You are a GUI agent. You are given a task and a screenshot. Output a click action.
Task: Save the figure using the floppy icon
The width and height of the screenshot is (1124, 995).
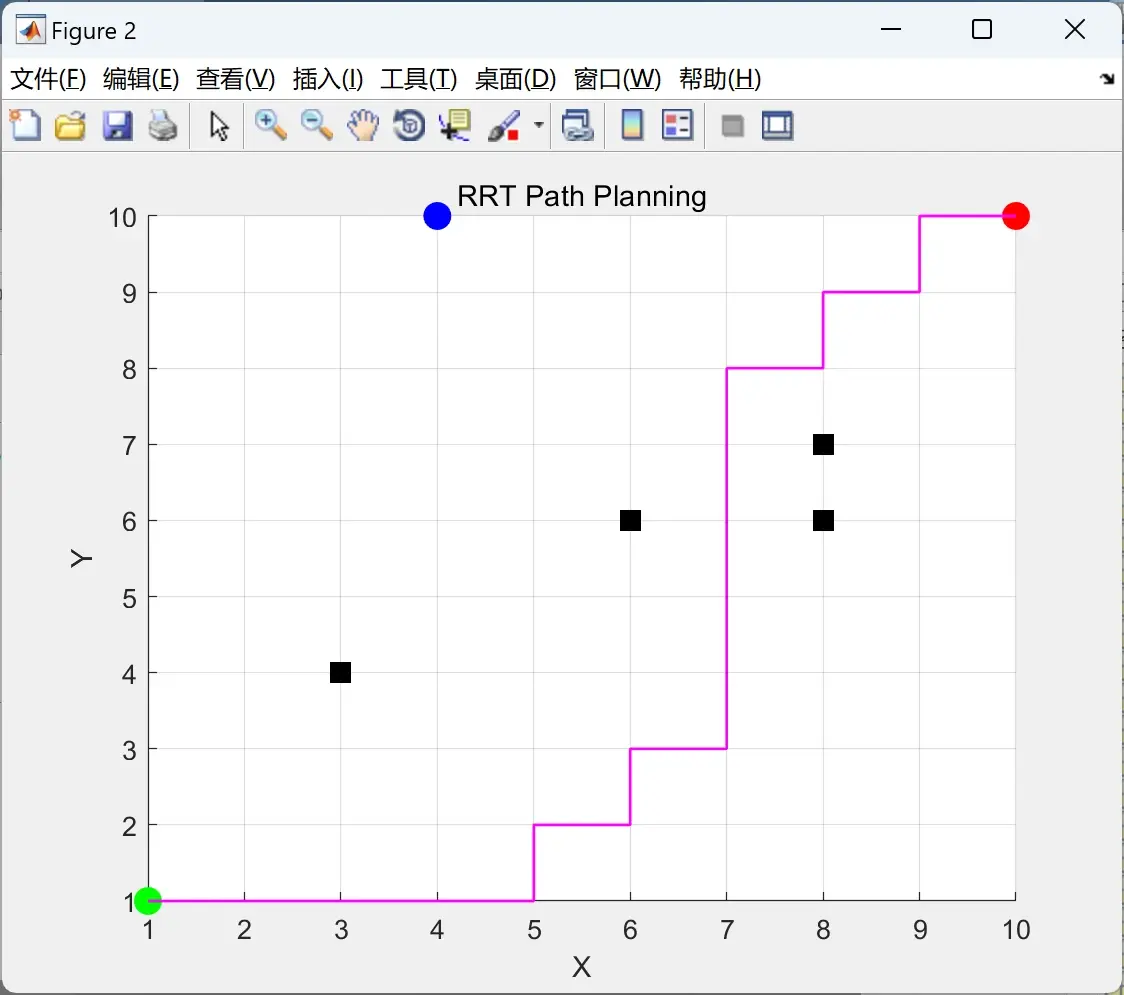(117, 125)
